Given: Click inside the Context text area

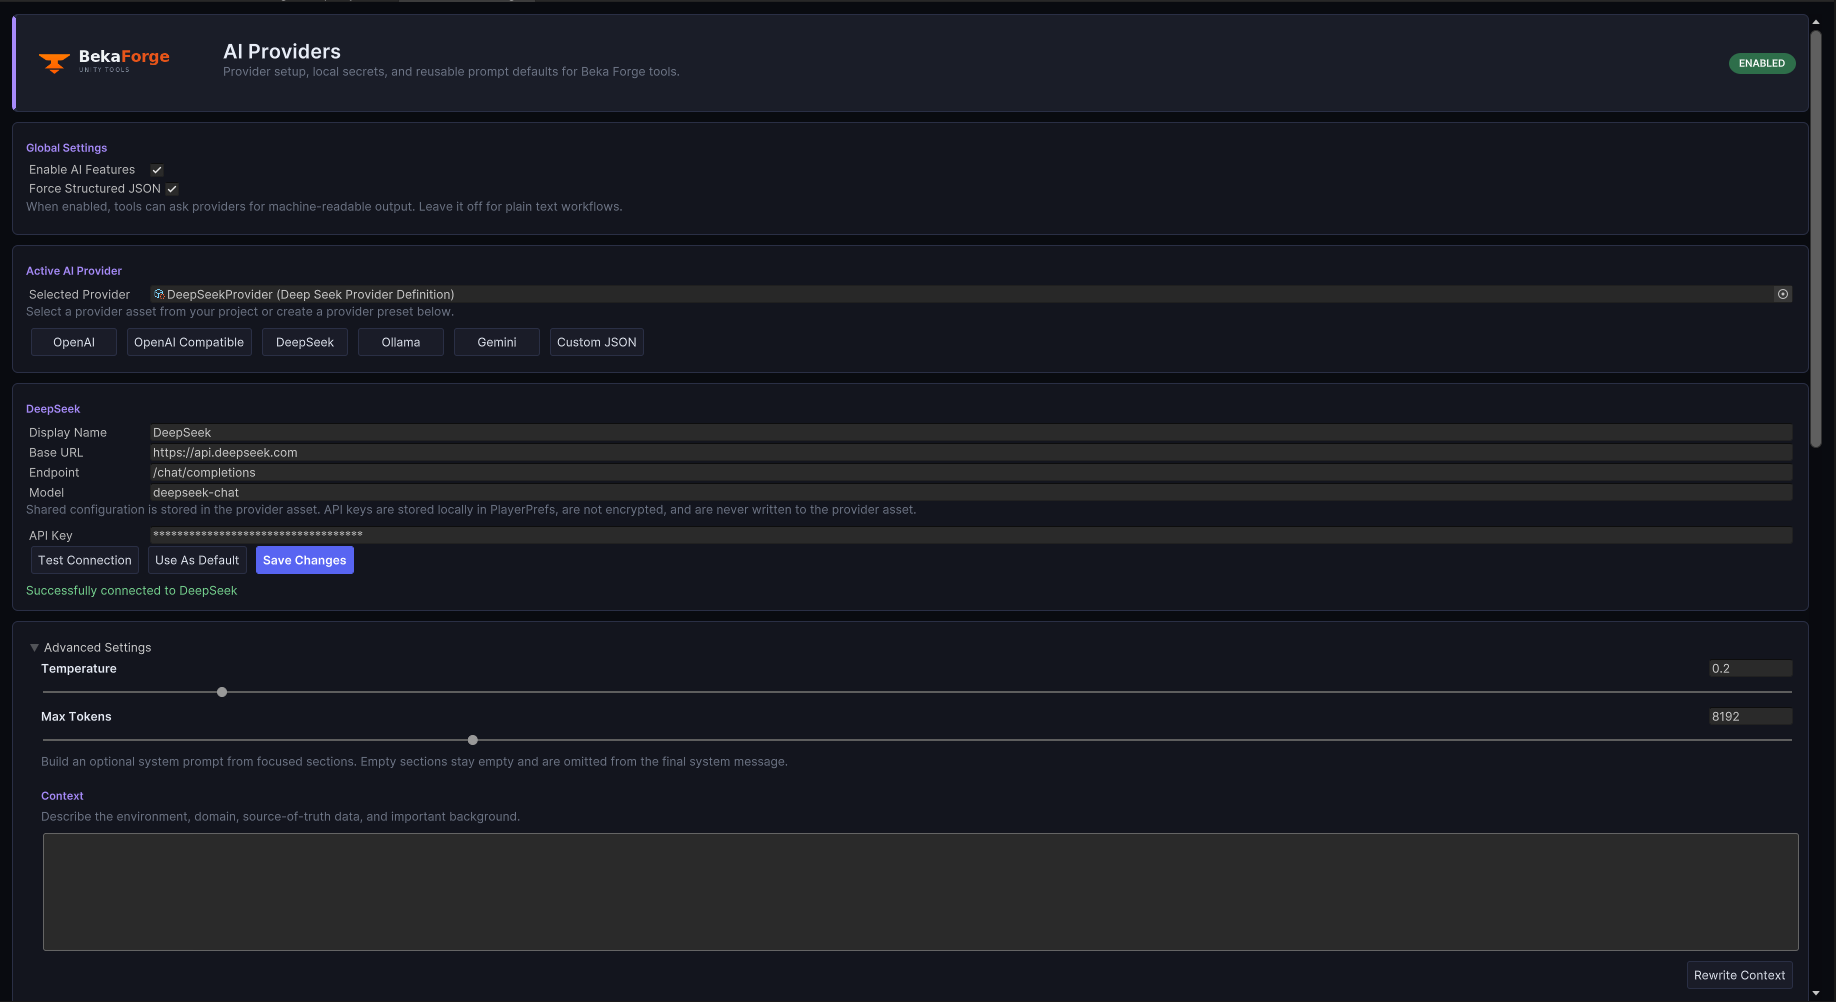Looking at the screenshot, I should [x=920, y=892].
